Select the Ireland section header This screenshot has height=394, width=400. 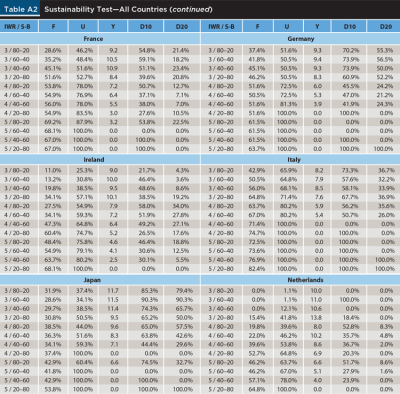pyautogui.click(x=94, y=160)
